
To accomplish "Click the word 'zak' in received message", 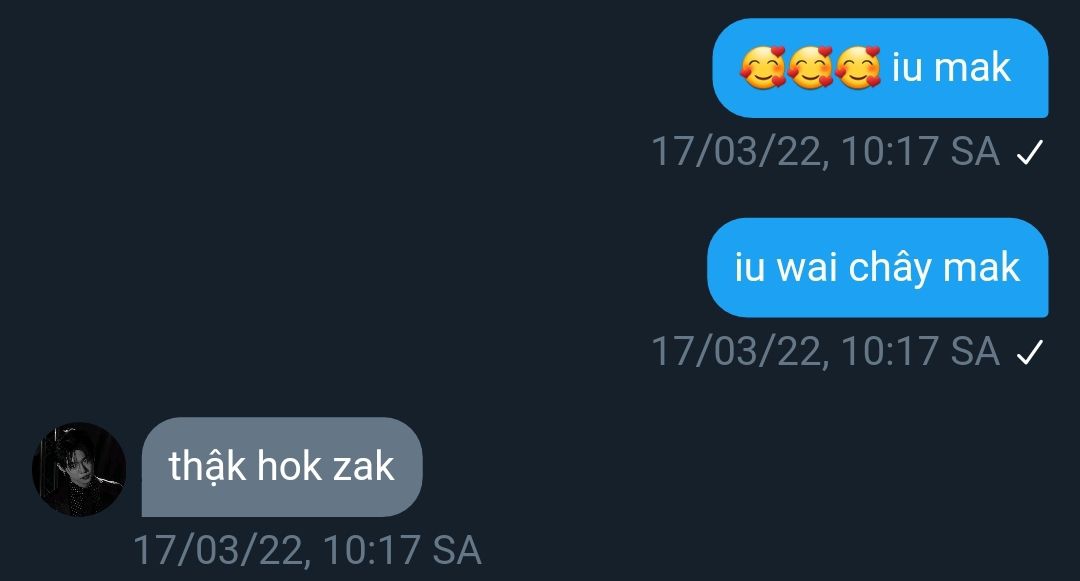I will click(364, 467).
